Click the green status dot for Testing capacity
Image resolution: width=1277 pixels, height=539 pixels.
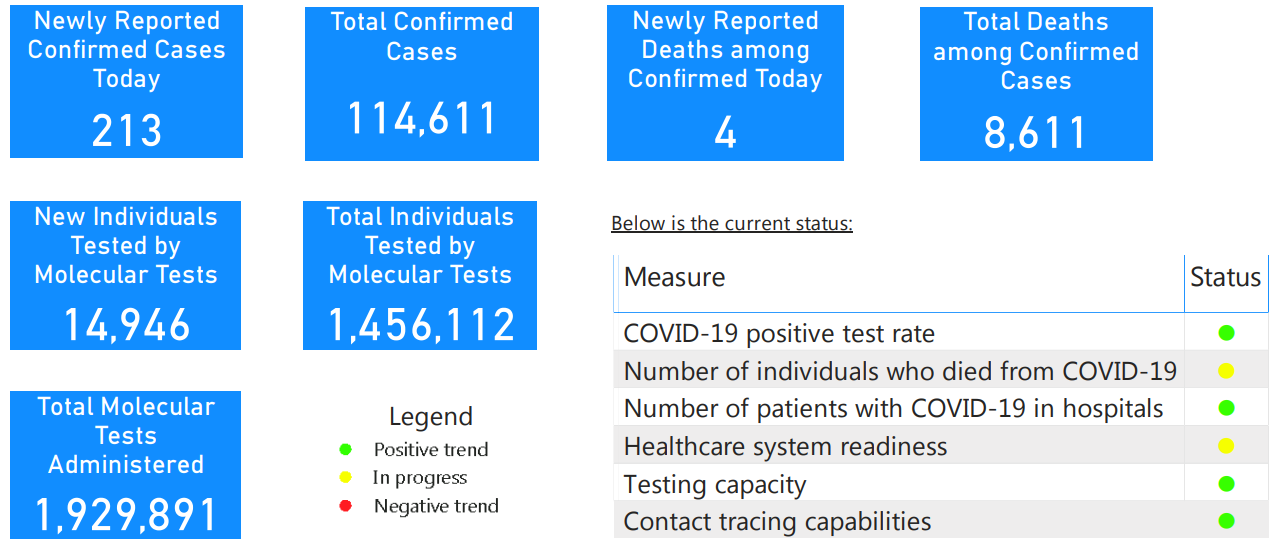[1226, 484]
